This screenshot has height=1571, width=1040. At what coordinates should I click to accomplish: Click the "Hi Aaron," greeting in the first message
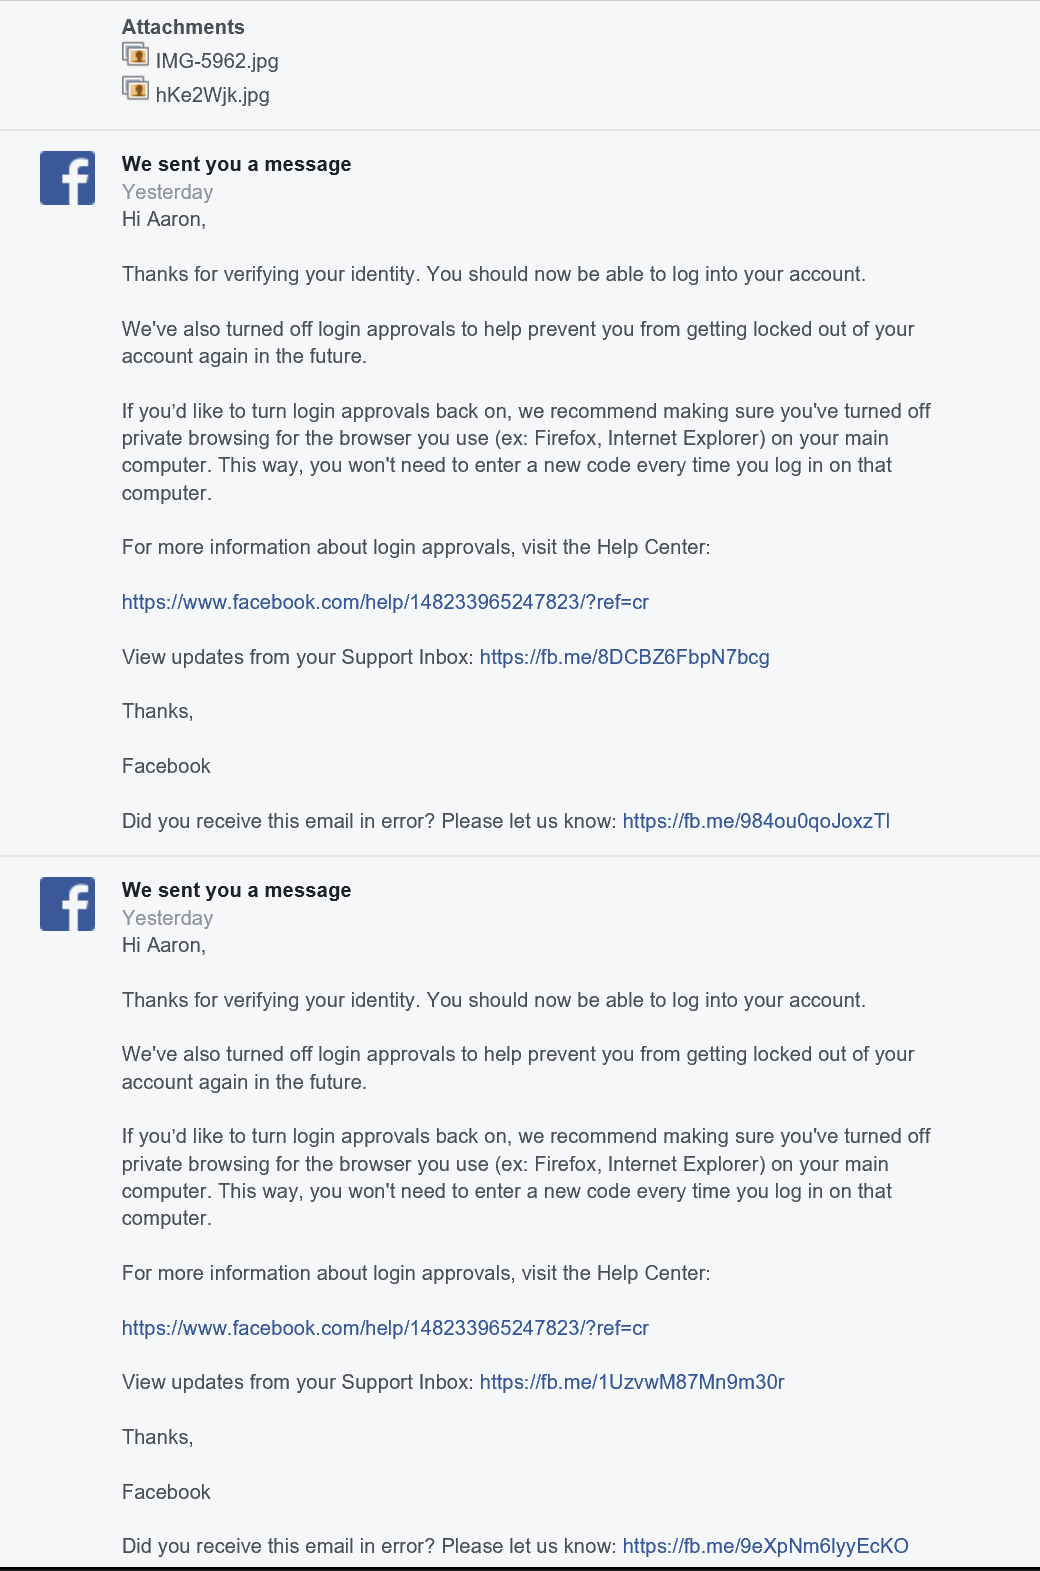[x=164, y=219]
